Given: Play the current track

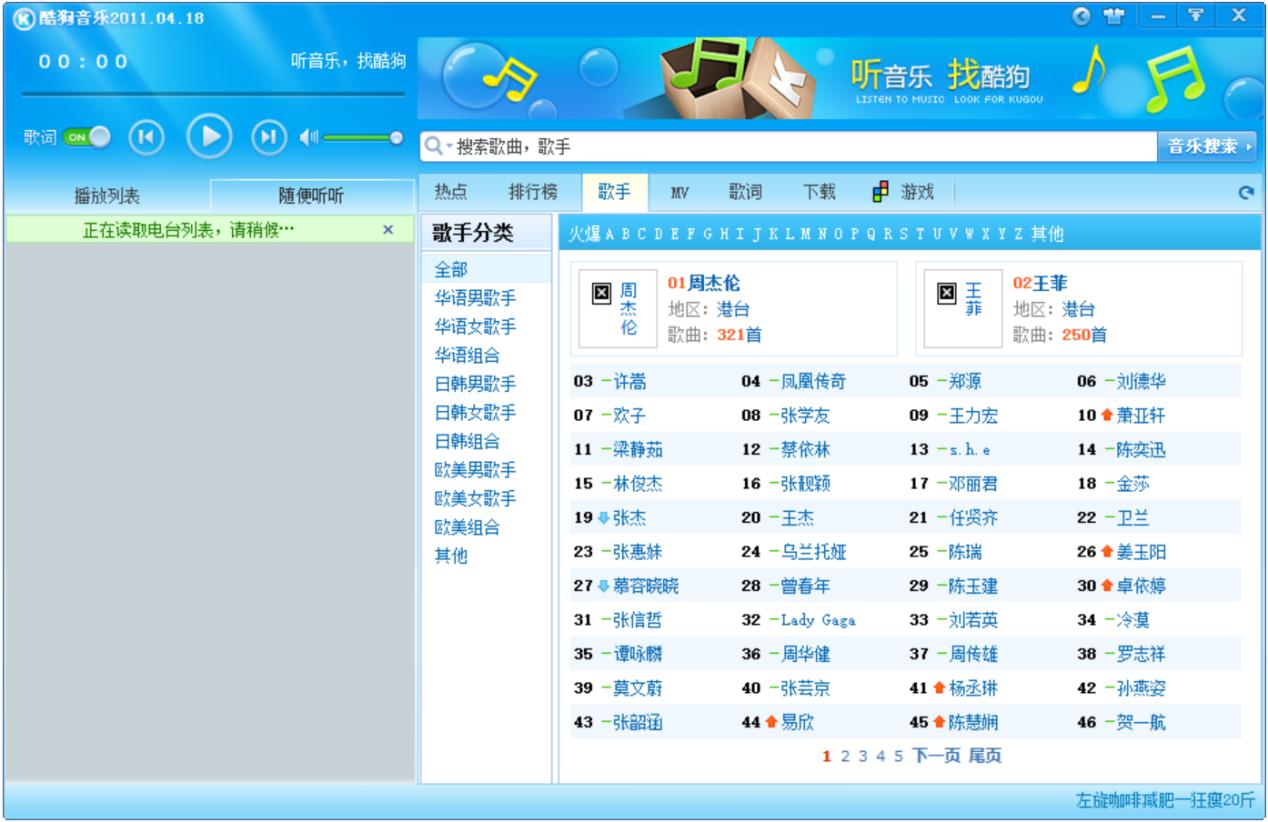Looking at the screenshot, I should pyautogui.click(x=210, y=137).
